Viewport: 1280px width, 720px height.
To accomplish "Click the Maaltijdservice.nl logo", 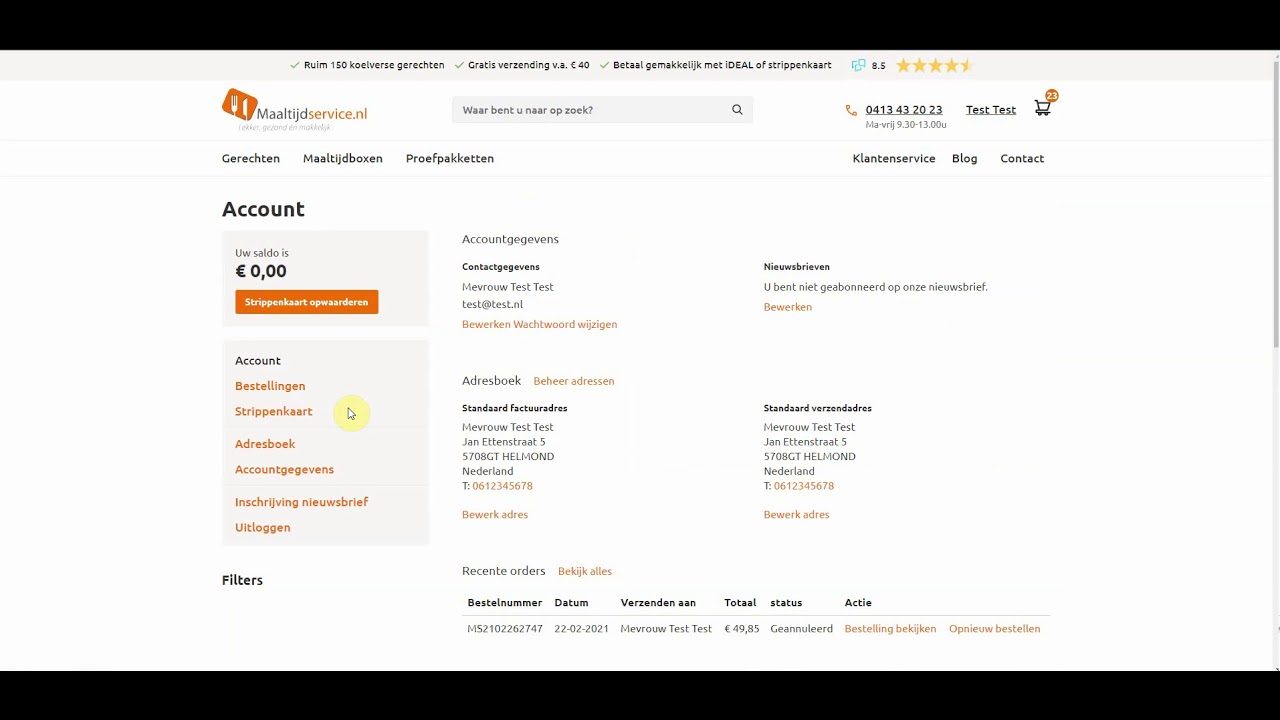I will click(x=295, y=110).
